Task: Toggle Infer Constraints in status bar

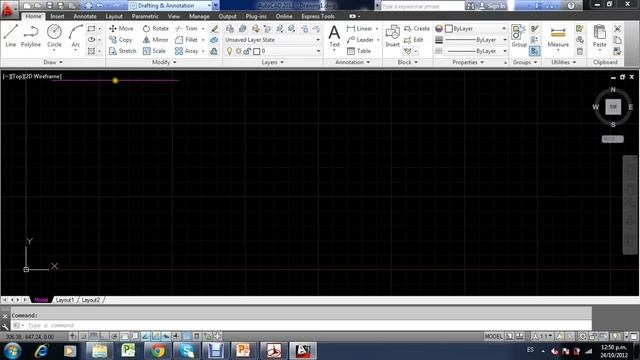Action: (73, 336)
